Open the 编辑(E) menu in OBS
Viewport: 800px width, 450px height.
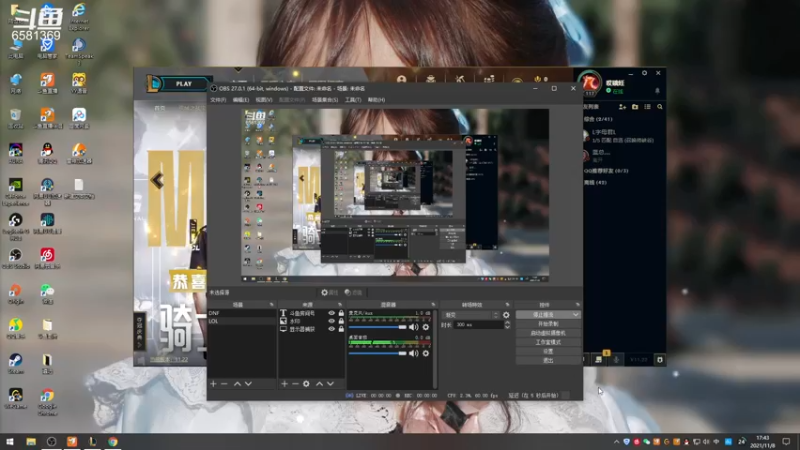tap(241, 100)
